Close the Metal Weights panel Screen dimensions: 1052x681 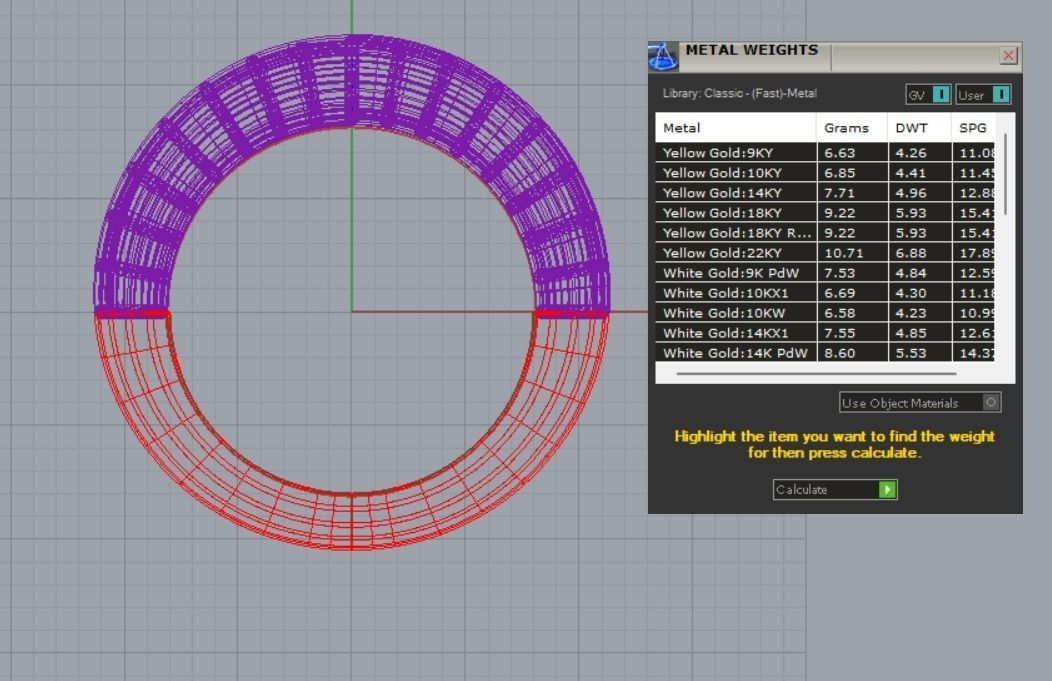(1008, 56)
